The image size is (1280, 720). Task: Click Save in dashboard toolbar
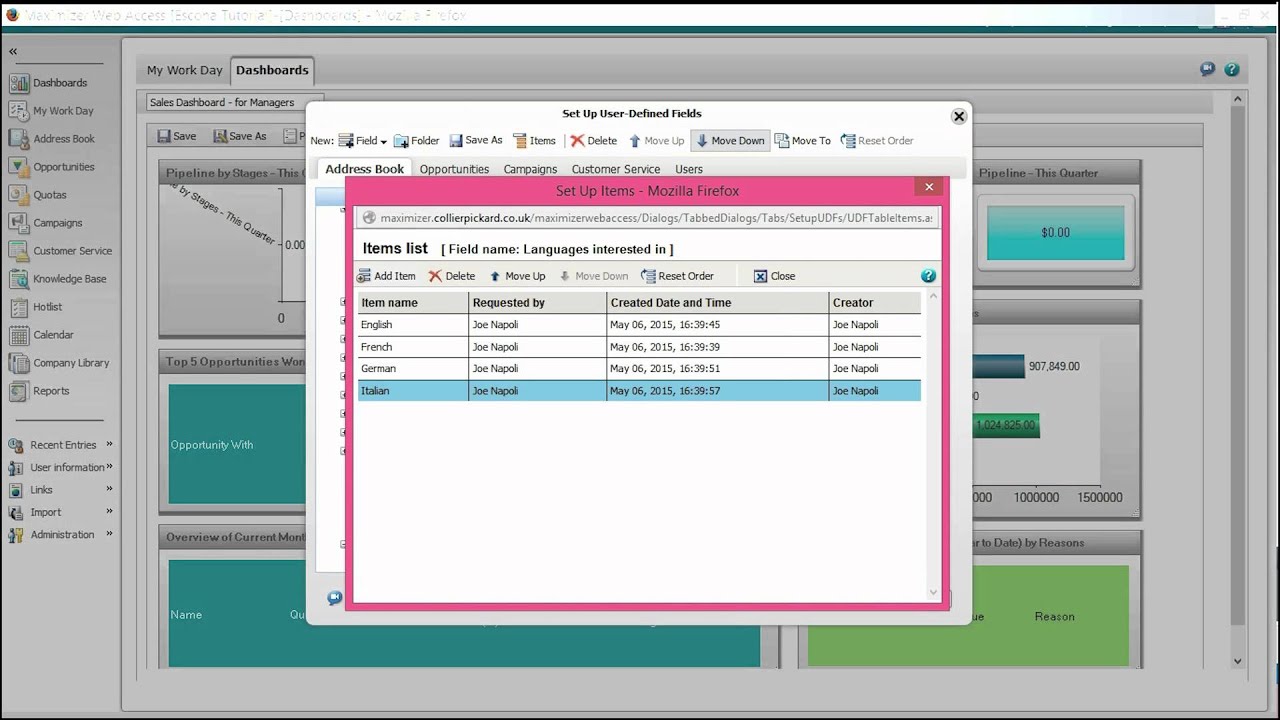tap(177, 136)
